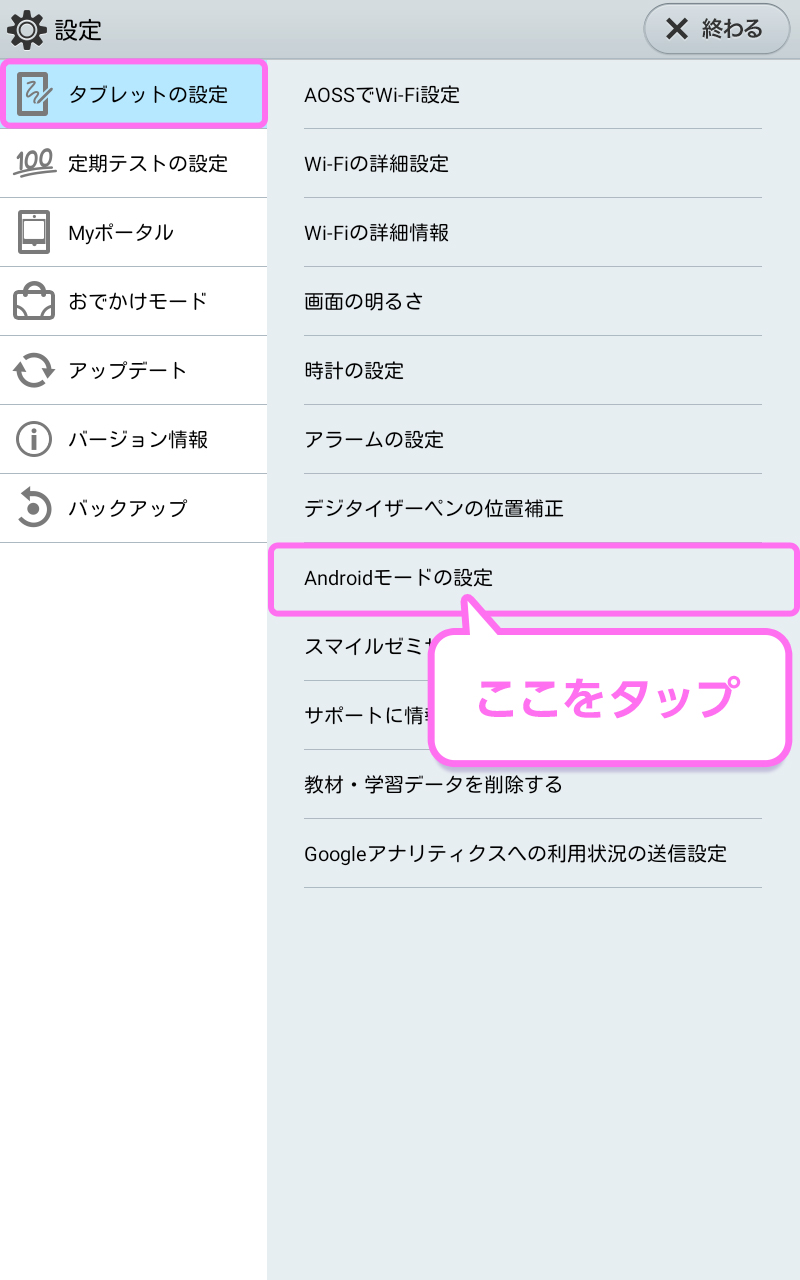
Task: Switch to 定期テストの設定 tab
Action: pos(133,164)
